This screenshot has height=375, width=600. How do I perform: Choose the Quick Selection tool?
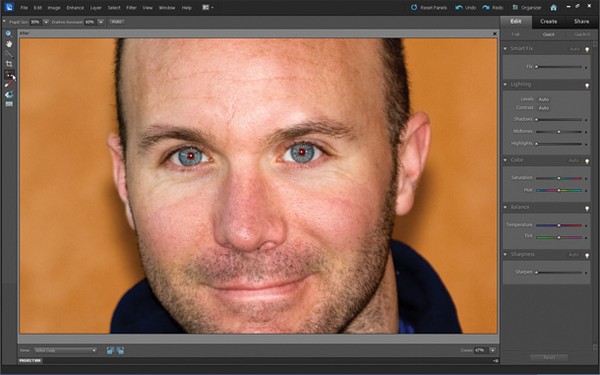(8, 54)
